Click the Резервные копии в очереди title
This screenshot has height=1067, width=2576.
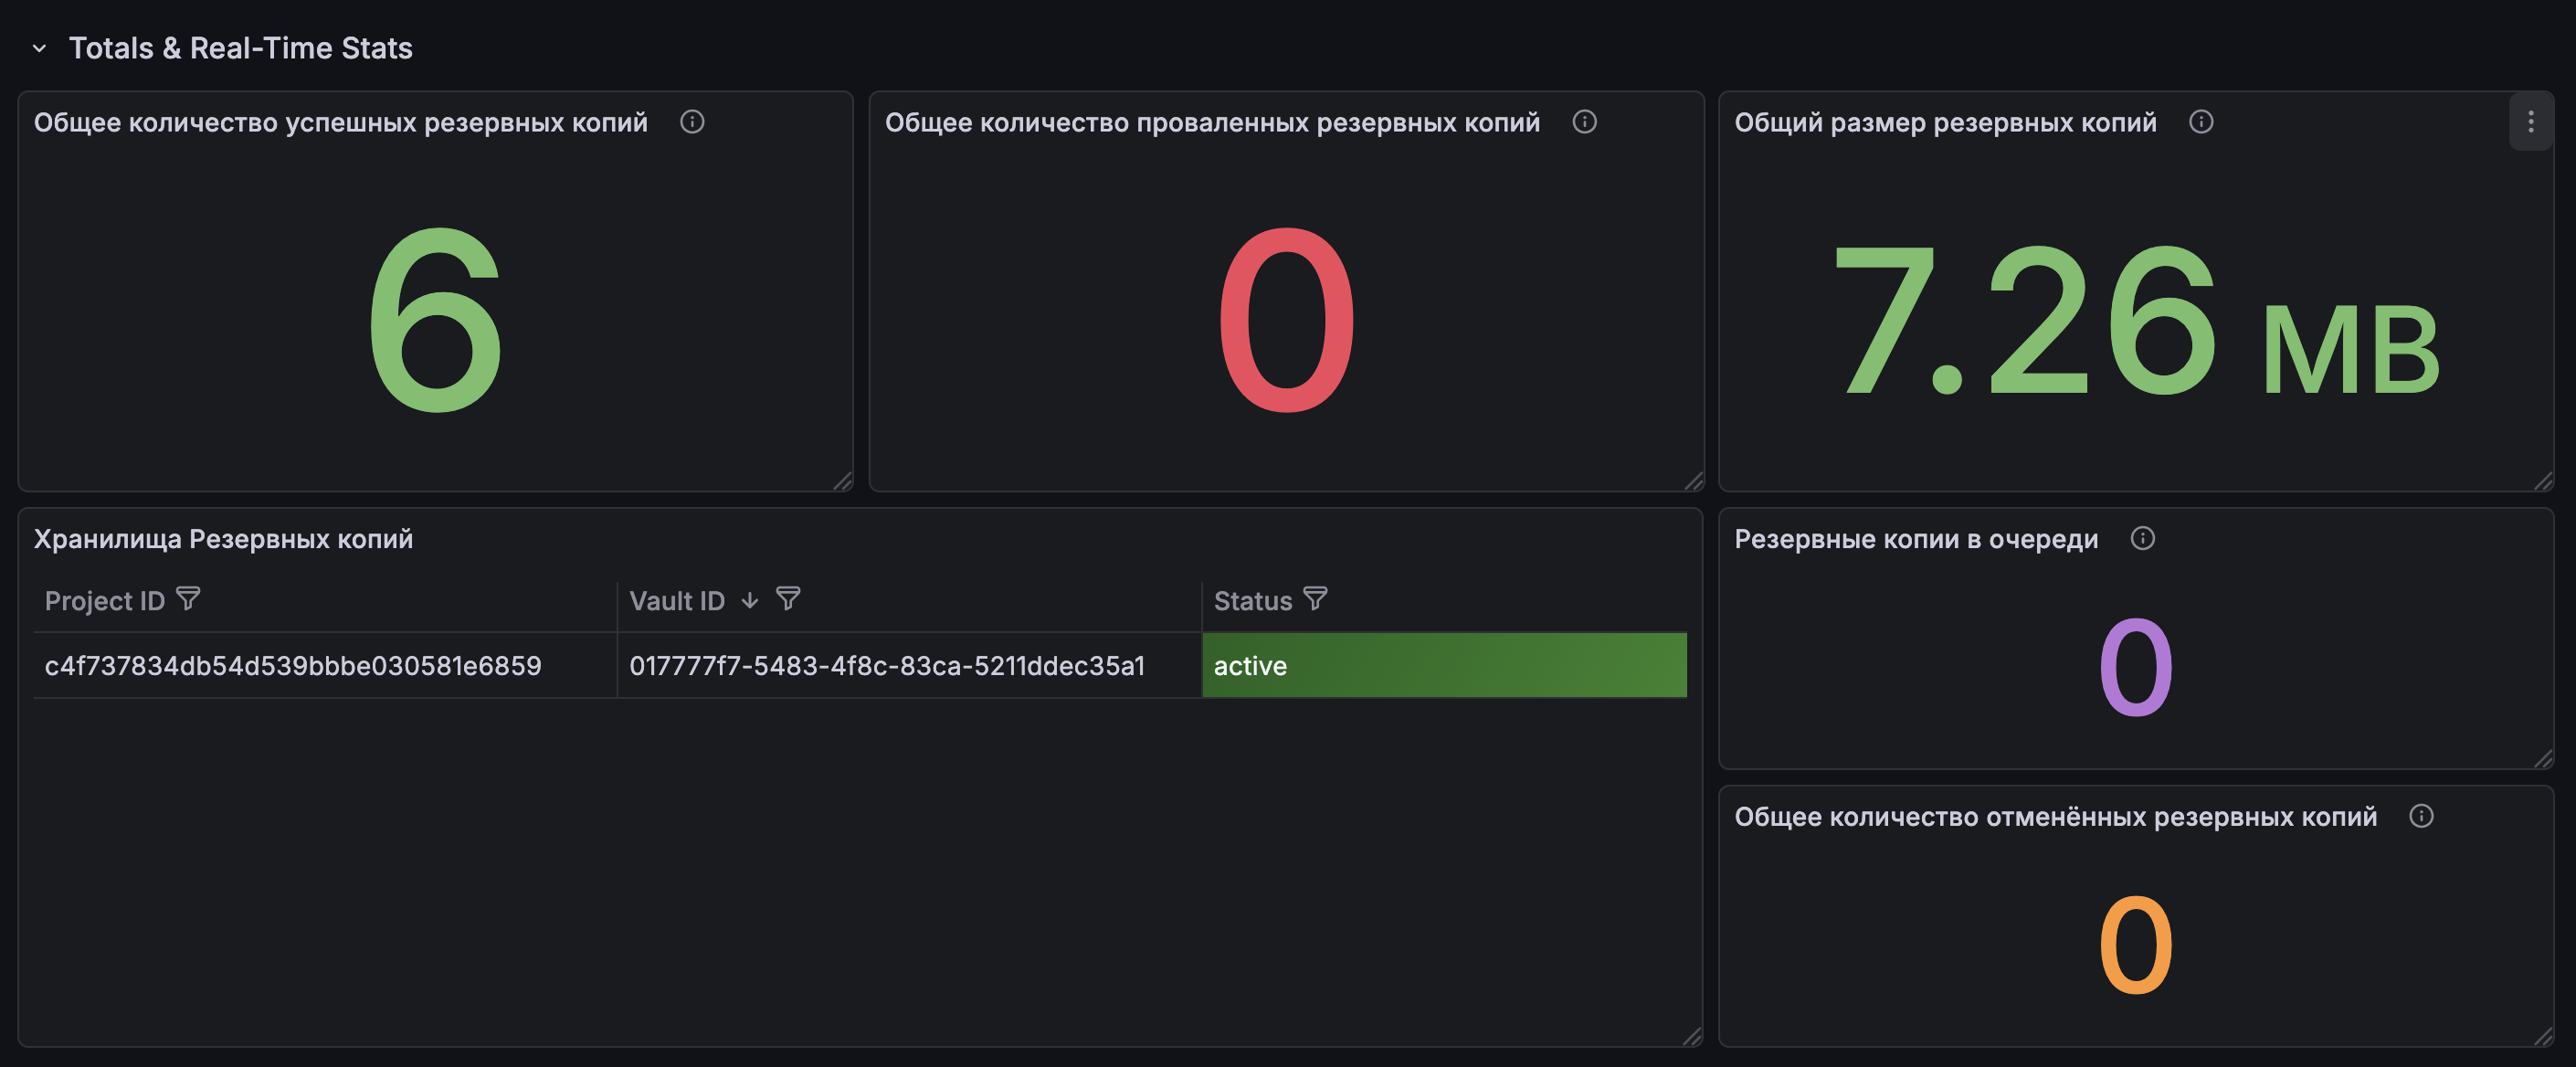(x=1916, y=539)
